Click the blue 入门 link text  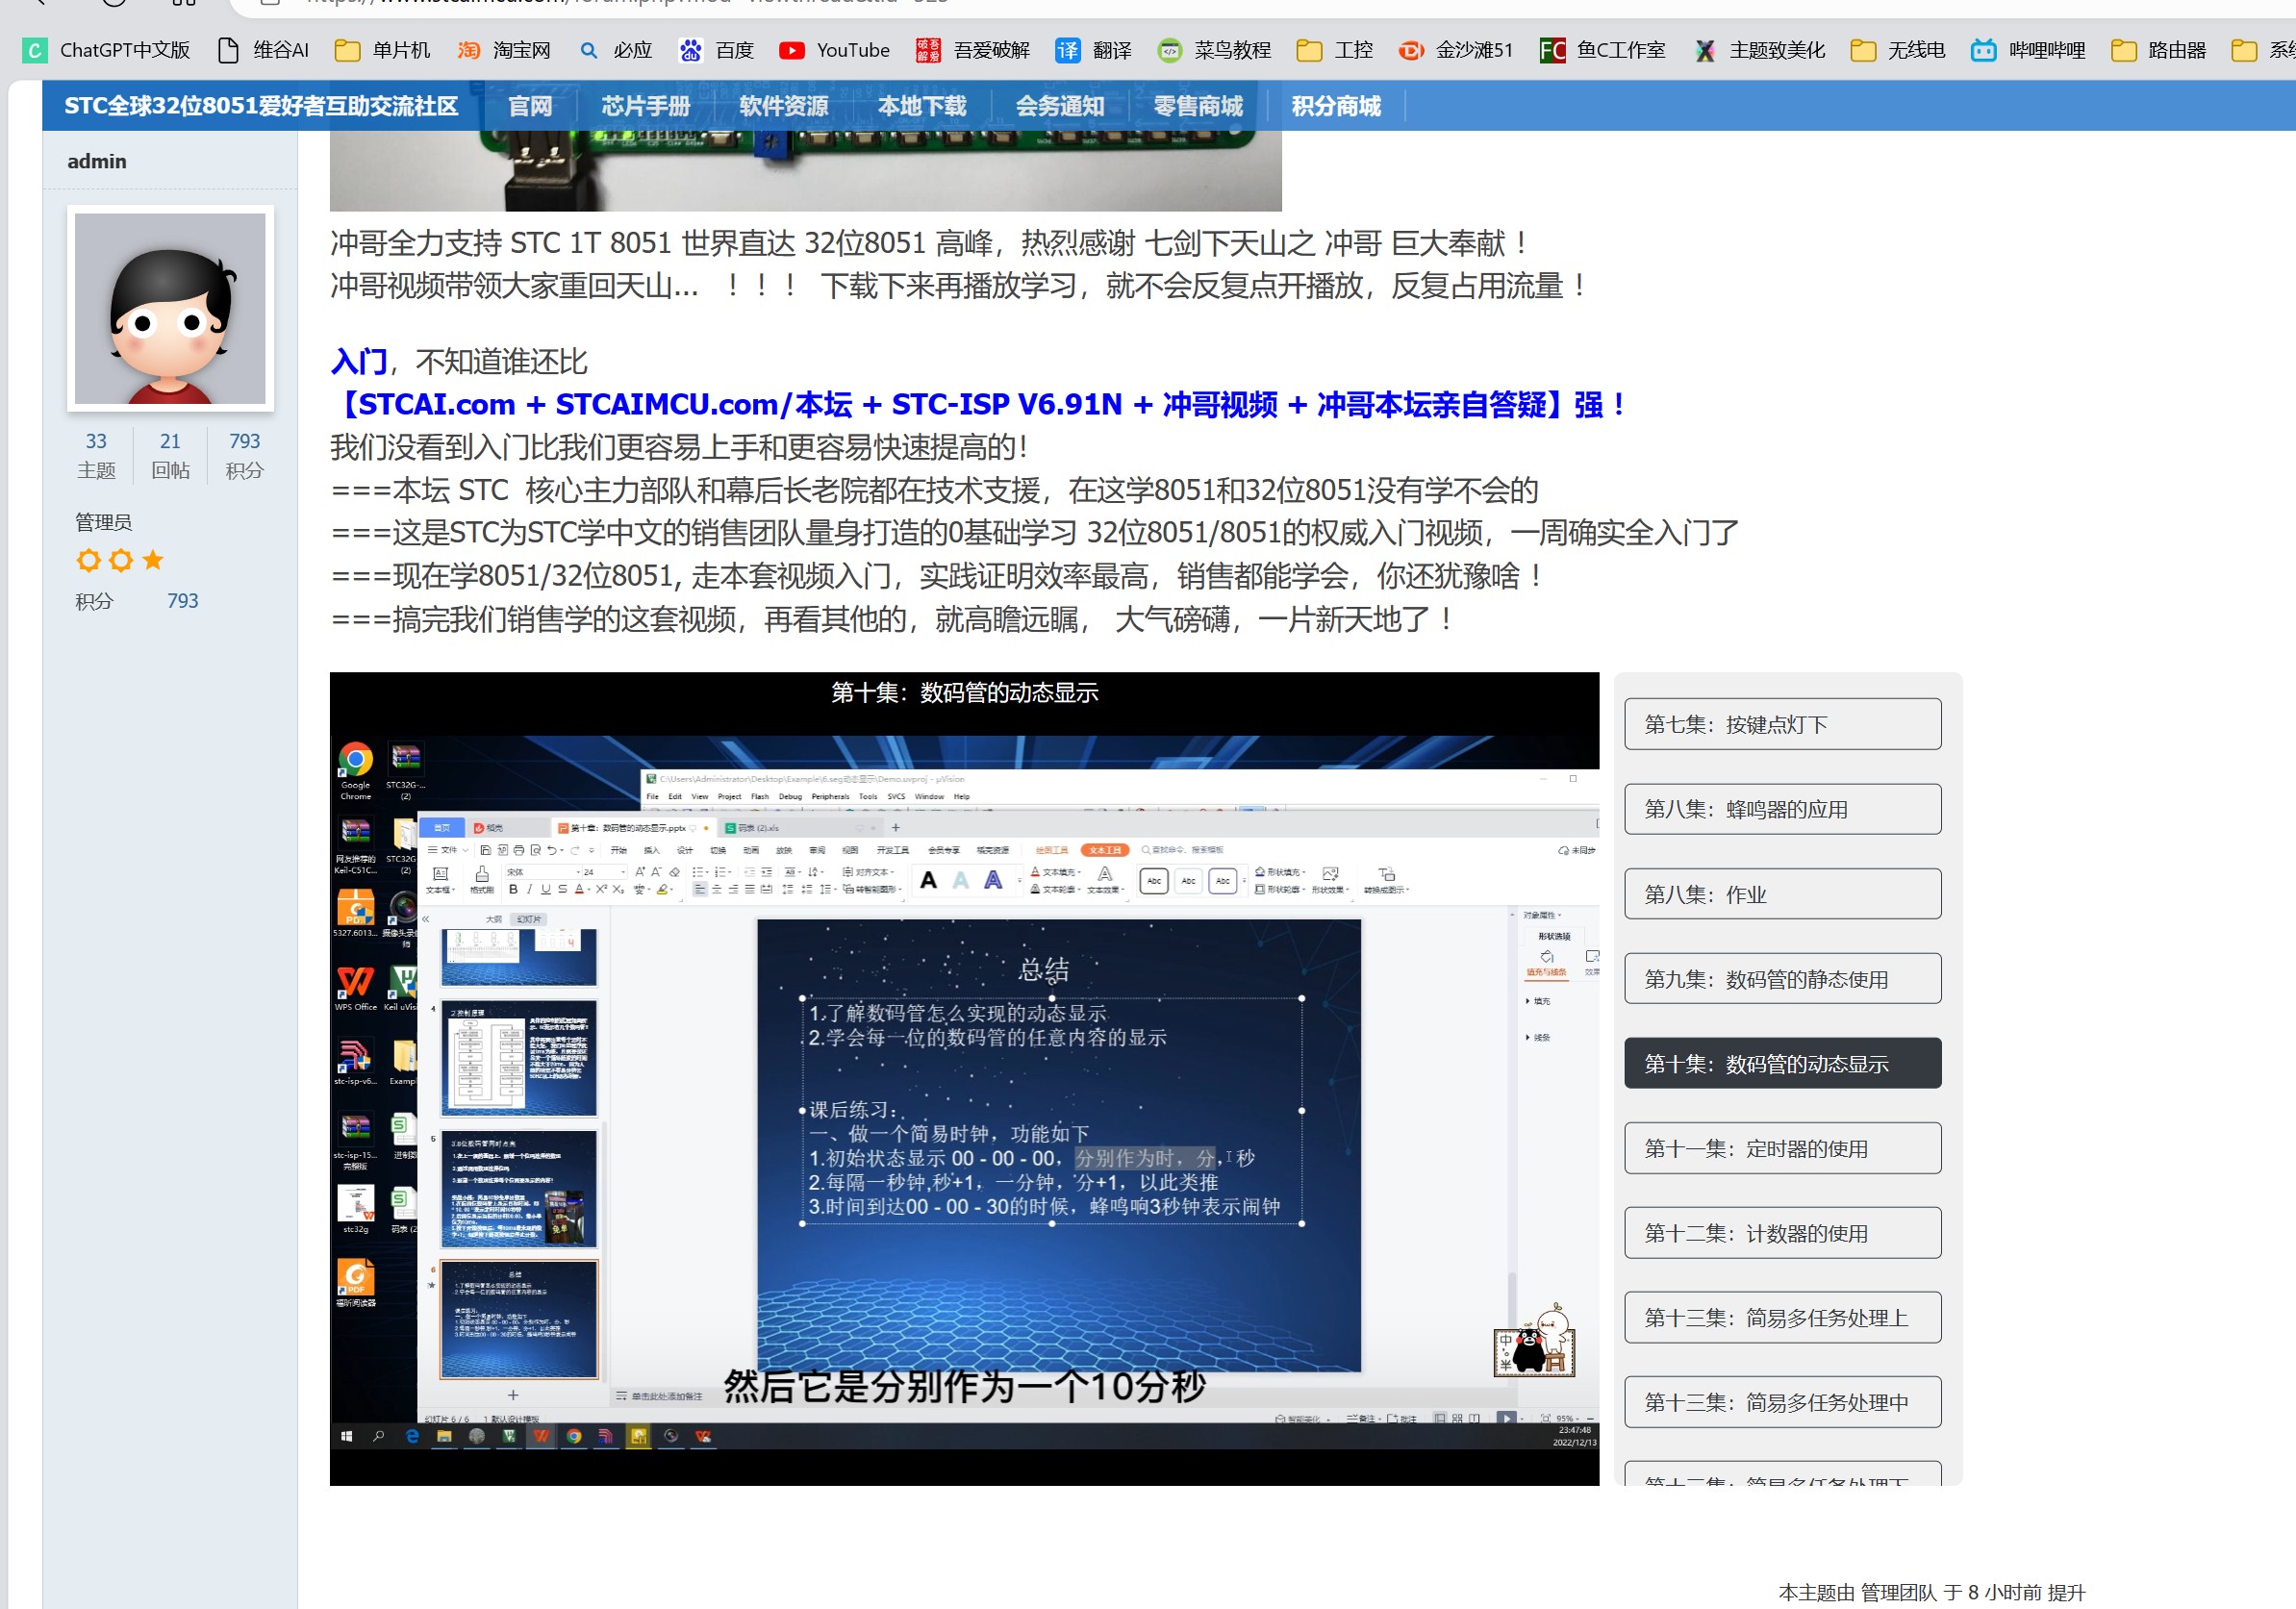tap(359, 361)
